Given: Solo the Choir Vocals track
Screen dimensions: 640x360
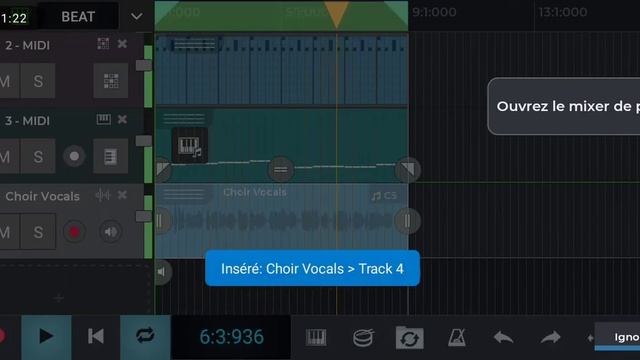Looking at the screenshot, I should coord(38,232).
